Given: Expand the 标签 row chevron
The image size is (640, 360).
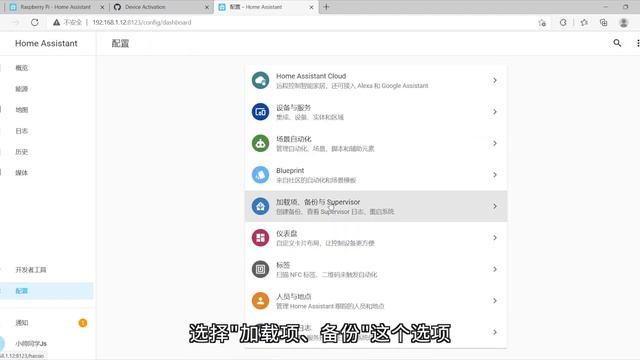Looking at the screenshot, I should (x=495, y=269).
